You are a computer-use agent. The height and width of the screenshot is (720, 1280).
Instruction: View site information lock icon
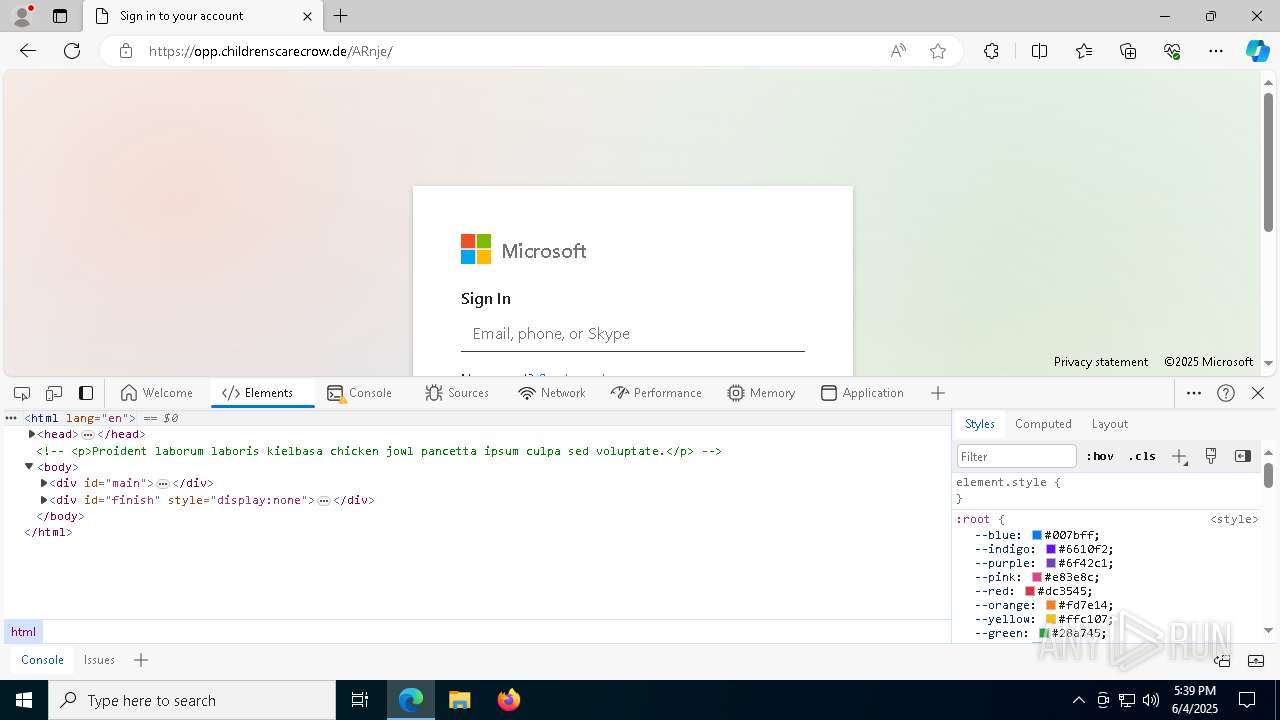[126, 51]
